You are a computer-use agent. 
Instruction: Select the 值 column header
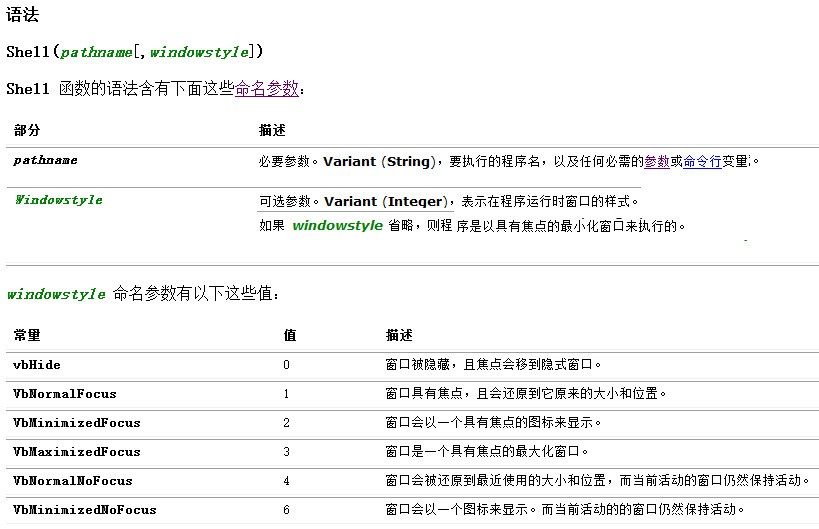click(289, 336)
